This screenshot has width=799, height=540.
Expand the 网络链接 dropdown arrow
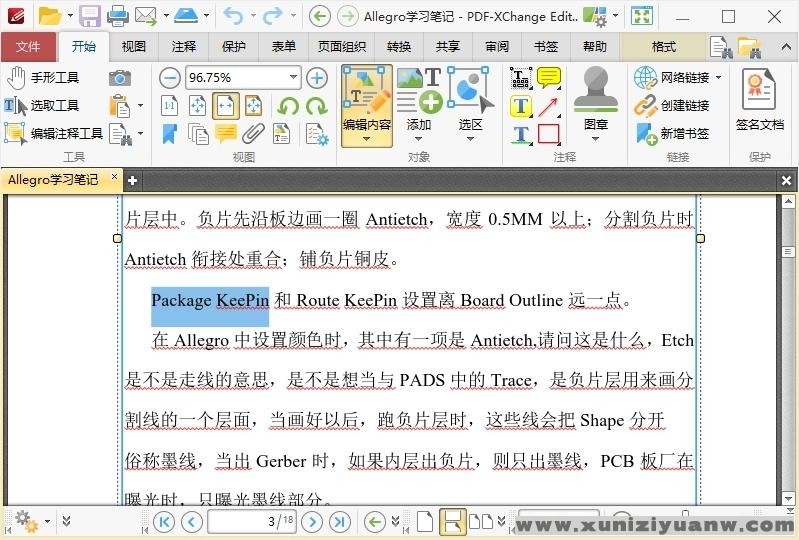(718, 78)
